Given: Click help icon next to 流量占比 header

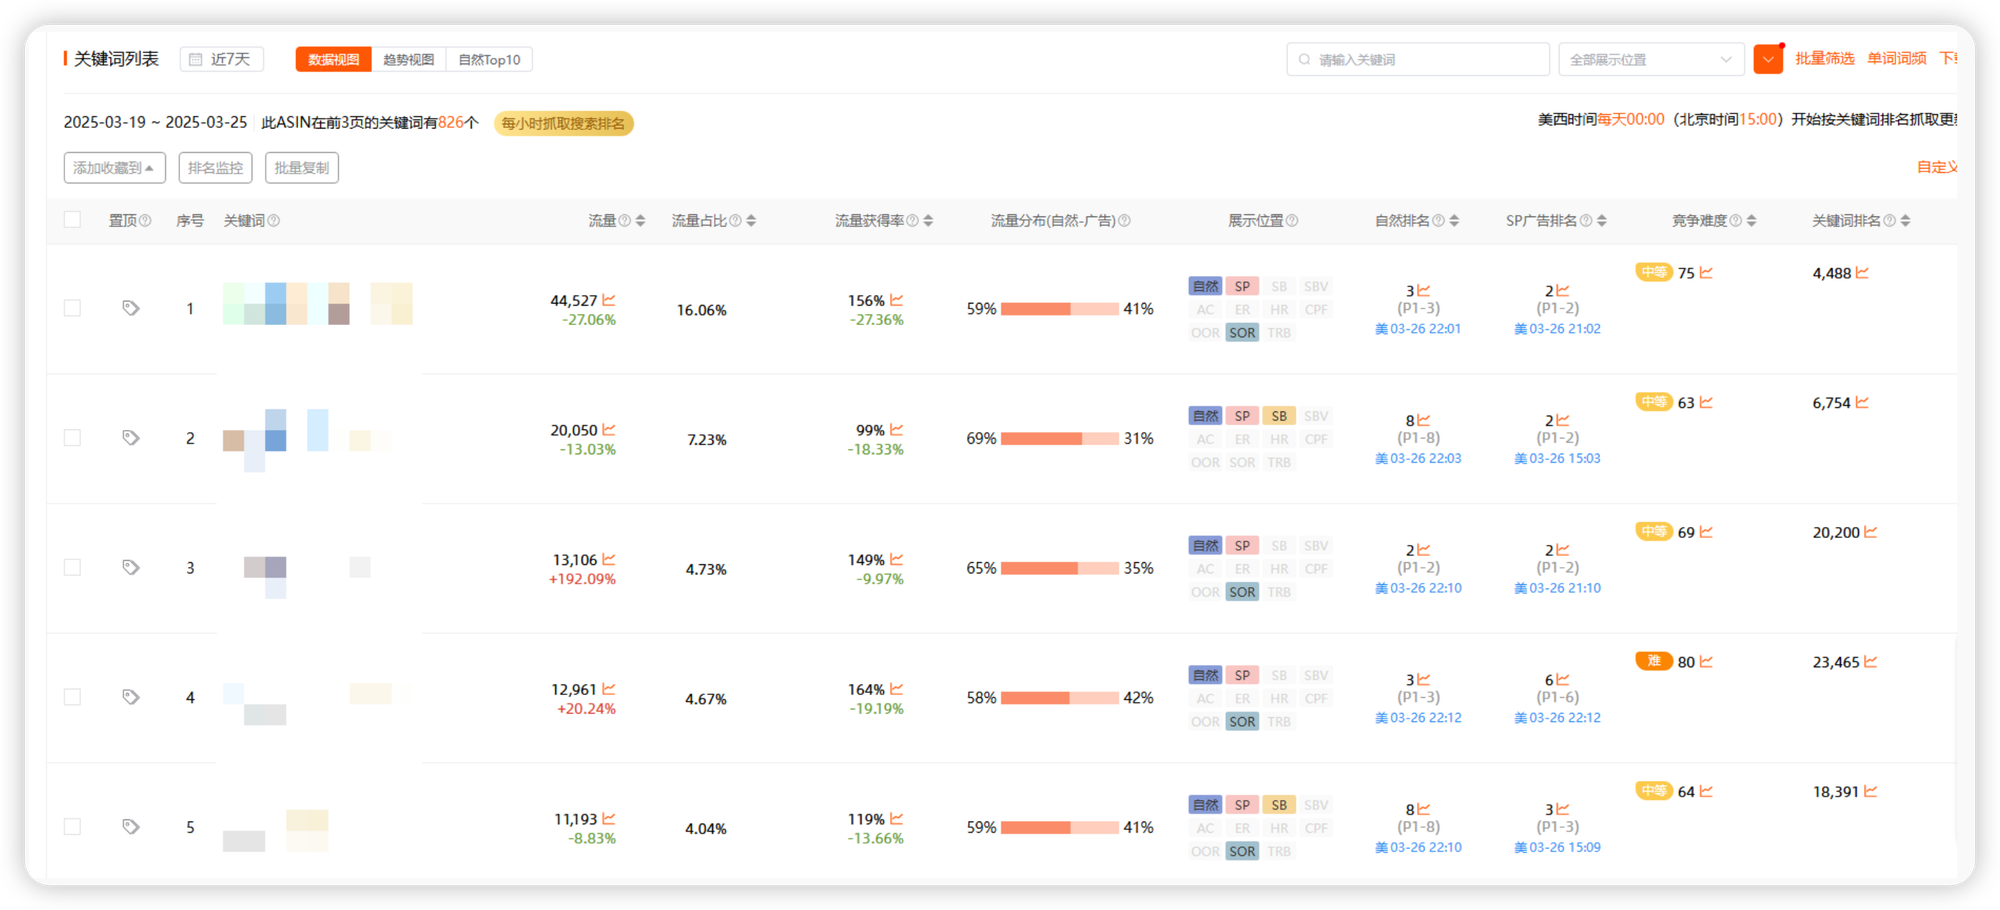Looking at the screenshot, I should 735,220.
